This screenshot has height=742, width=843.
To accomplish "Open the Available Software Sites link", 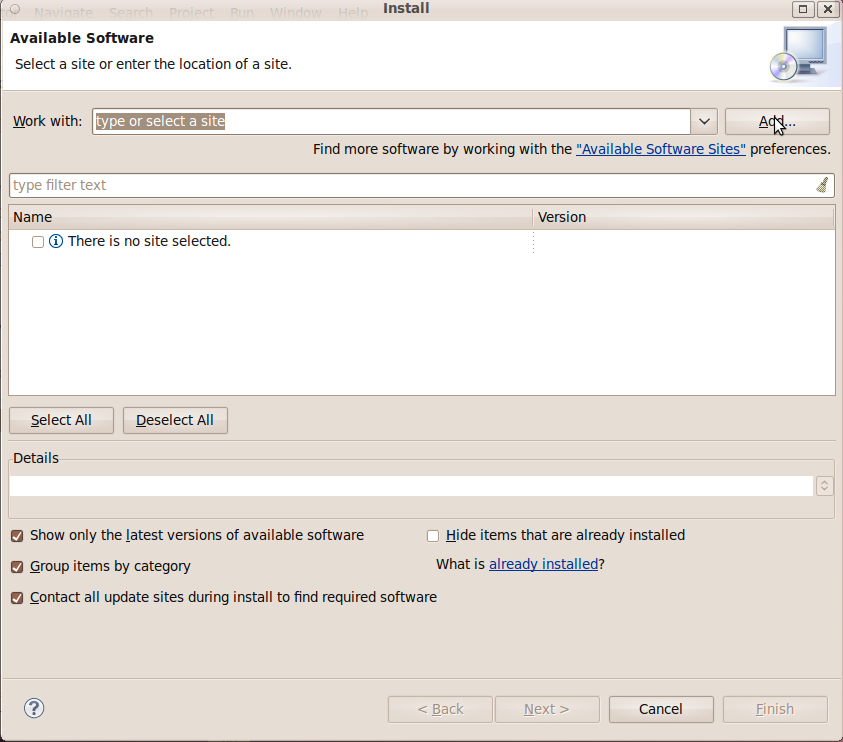I will (x=661, y=149).
